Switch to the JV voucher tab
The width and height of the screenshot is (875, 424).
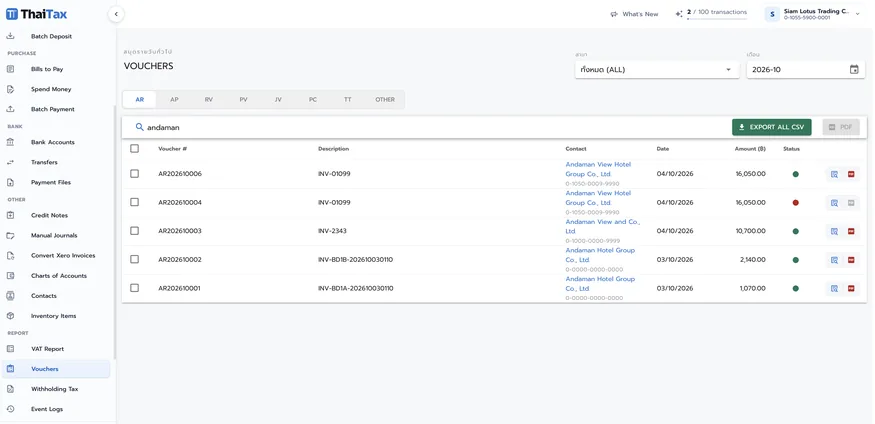point(278,99)
